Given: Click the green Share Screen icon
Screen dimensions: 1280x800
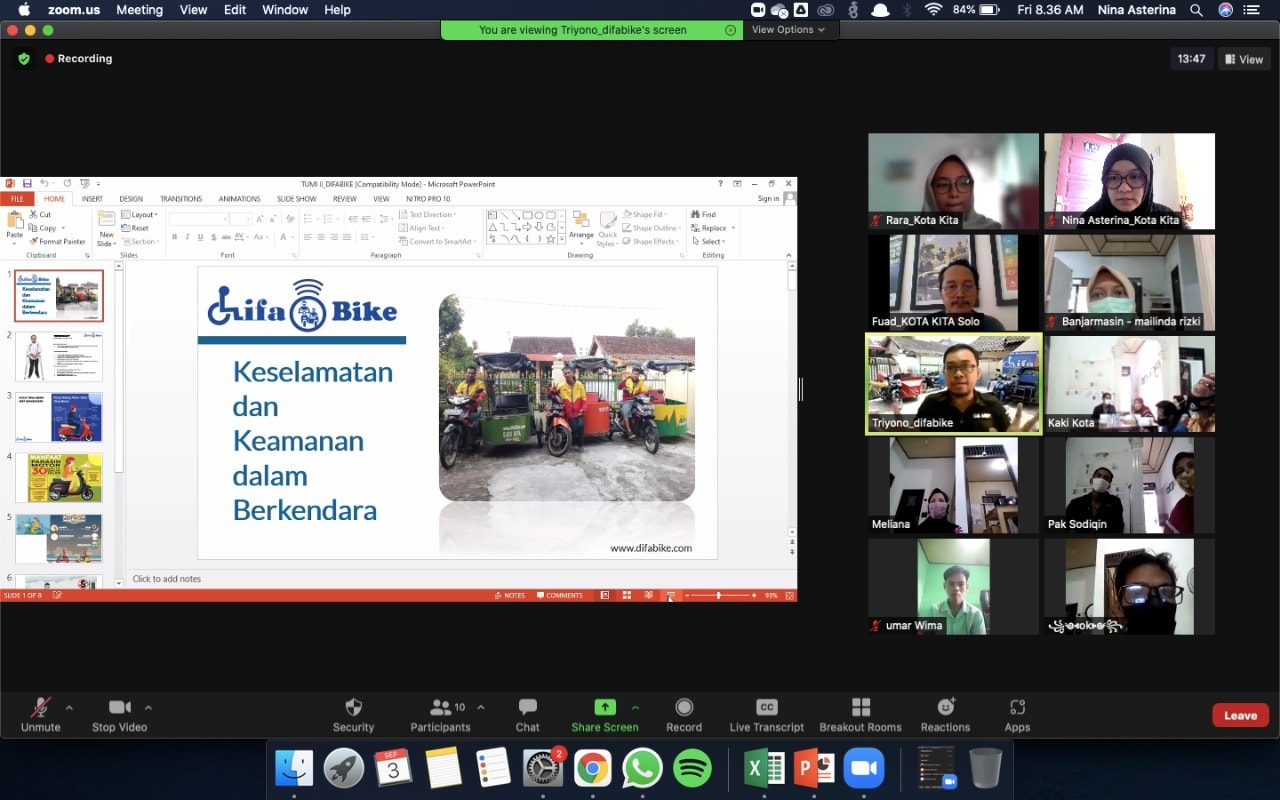Looking at the screenshot, I should pyautogui.click(x=604, y=707).
